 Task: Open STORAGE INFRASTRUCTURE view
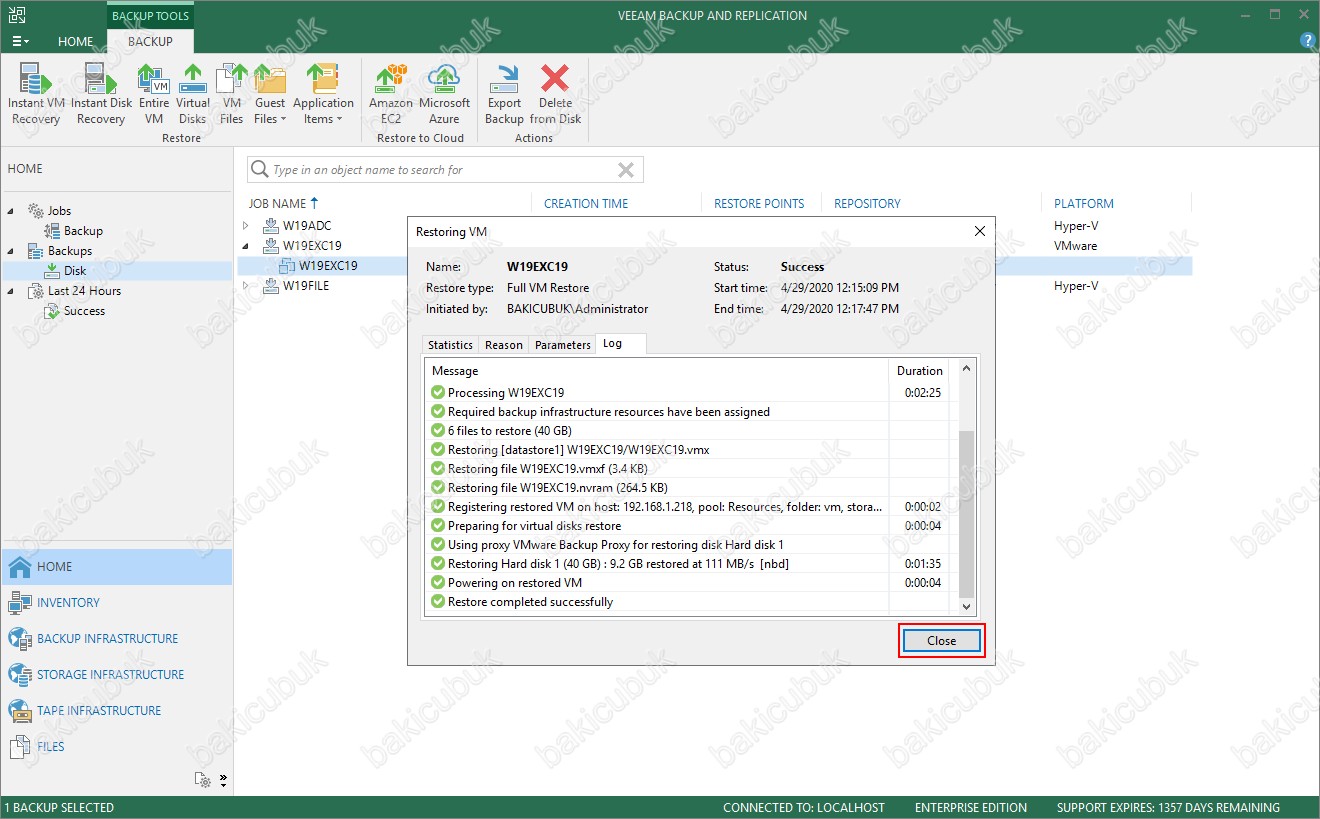coord(116,675)
